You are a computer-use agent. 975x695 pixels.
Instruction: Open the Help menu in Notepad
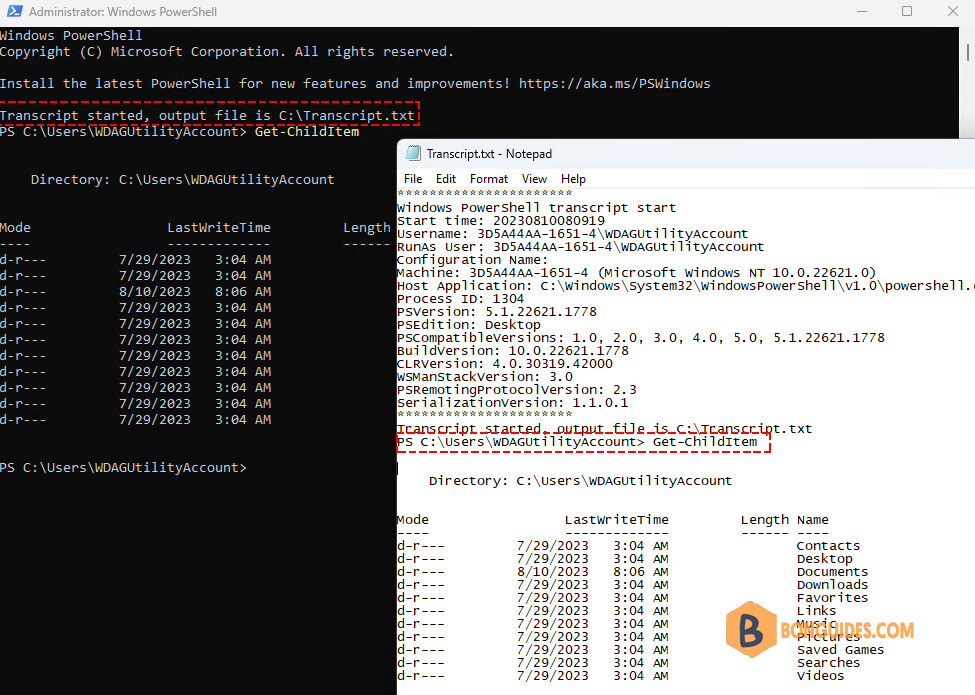point(573,179)
